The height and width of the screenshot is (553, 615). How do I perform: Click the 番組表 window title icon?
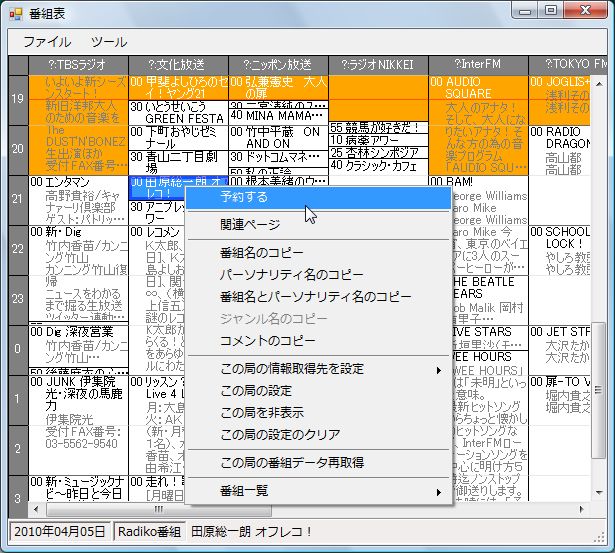pyautogui.click(x=16, y=15)
